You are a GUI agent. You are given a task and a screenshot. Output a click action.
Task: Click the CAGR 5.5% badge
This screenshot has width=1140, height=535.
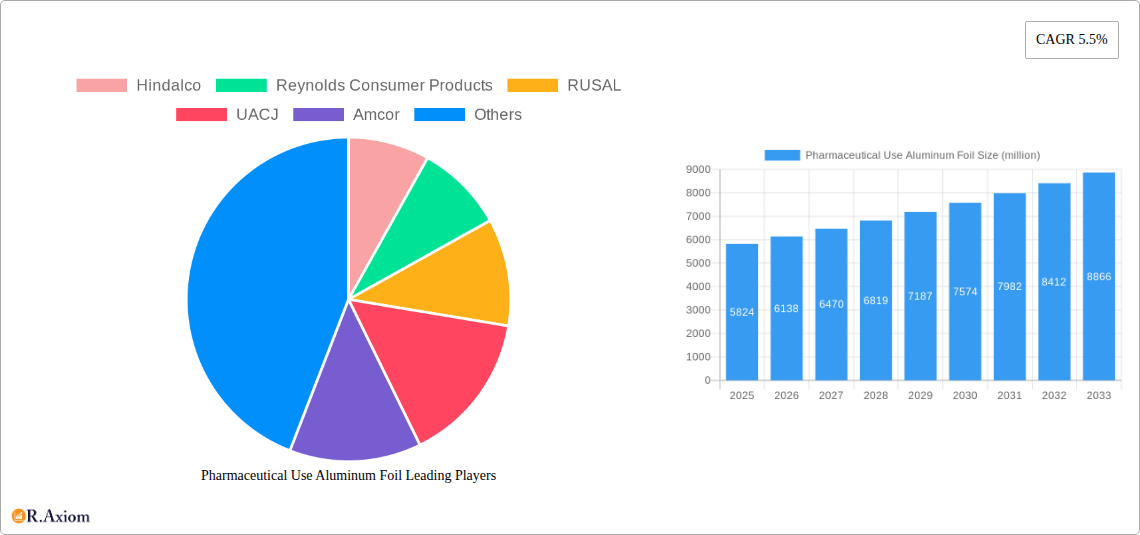[1071, 40]
